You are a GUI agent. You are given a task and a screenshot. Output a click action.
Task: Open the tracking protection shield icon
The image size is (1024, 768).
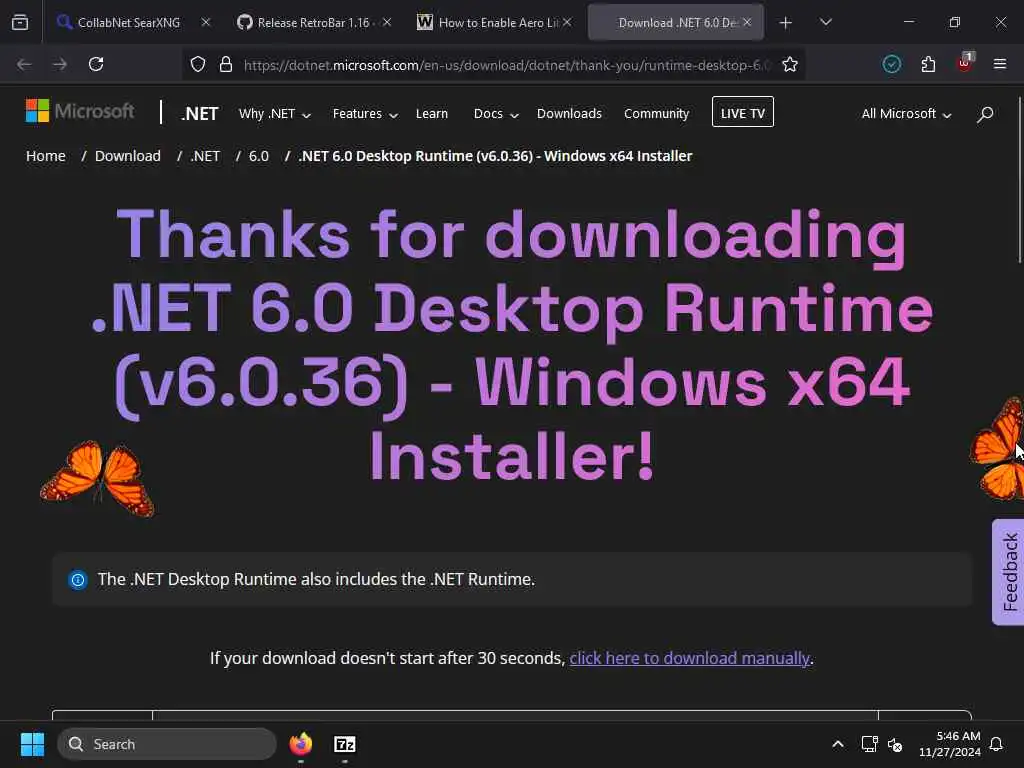pyautogui.click(x=198, y=64)
